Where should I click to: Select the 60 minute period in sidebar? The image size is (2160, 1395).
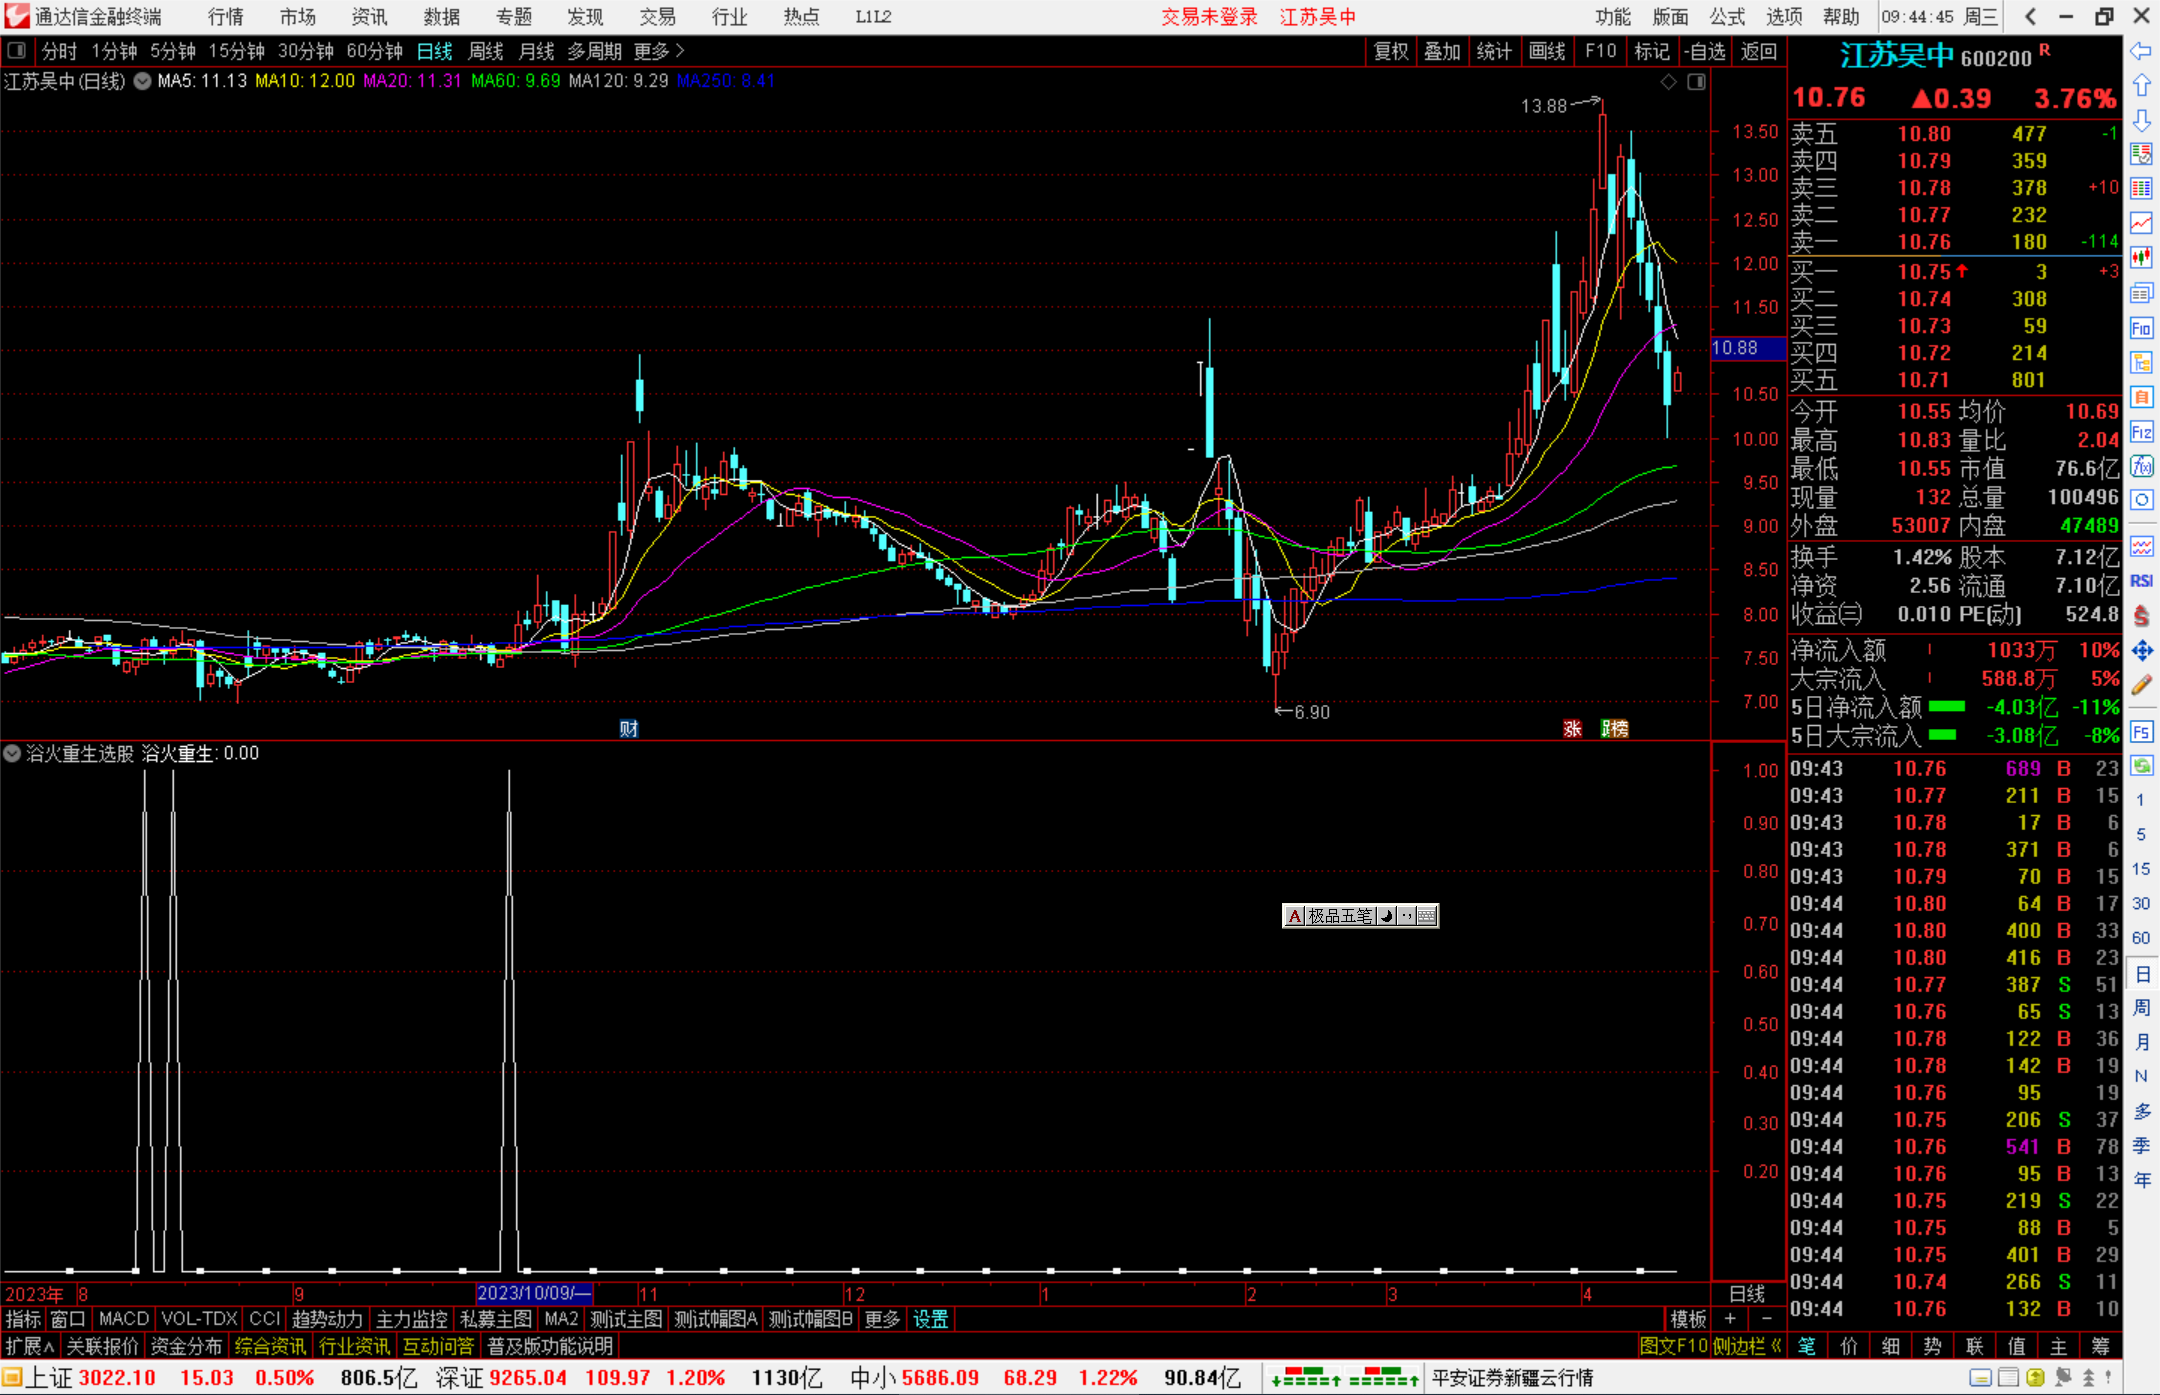tap(2141, 938)
